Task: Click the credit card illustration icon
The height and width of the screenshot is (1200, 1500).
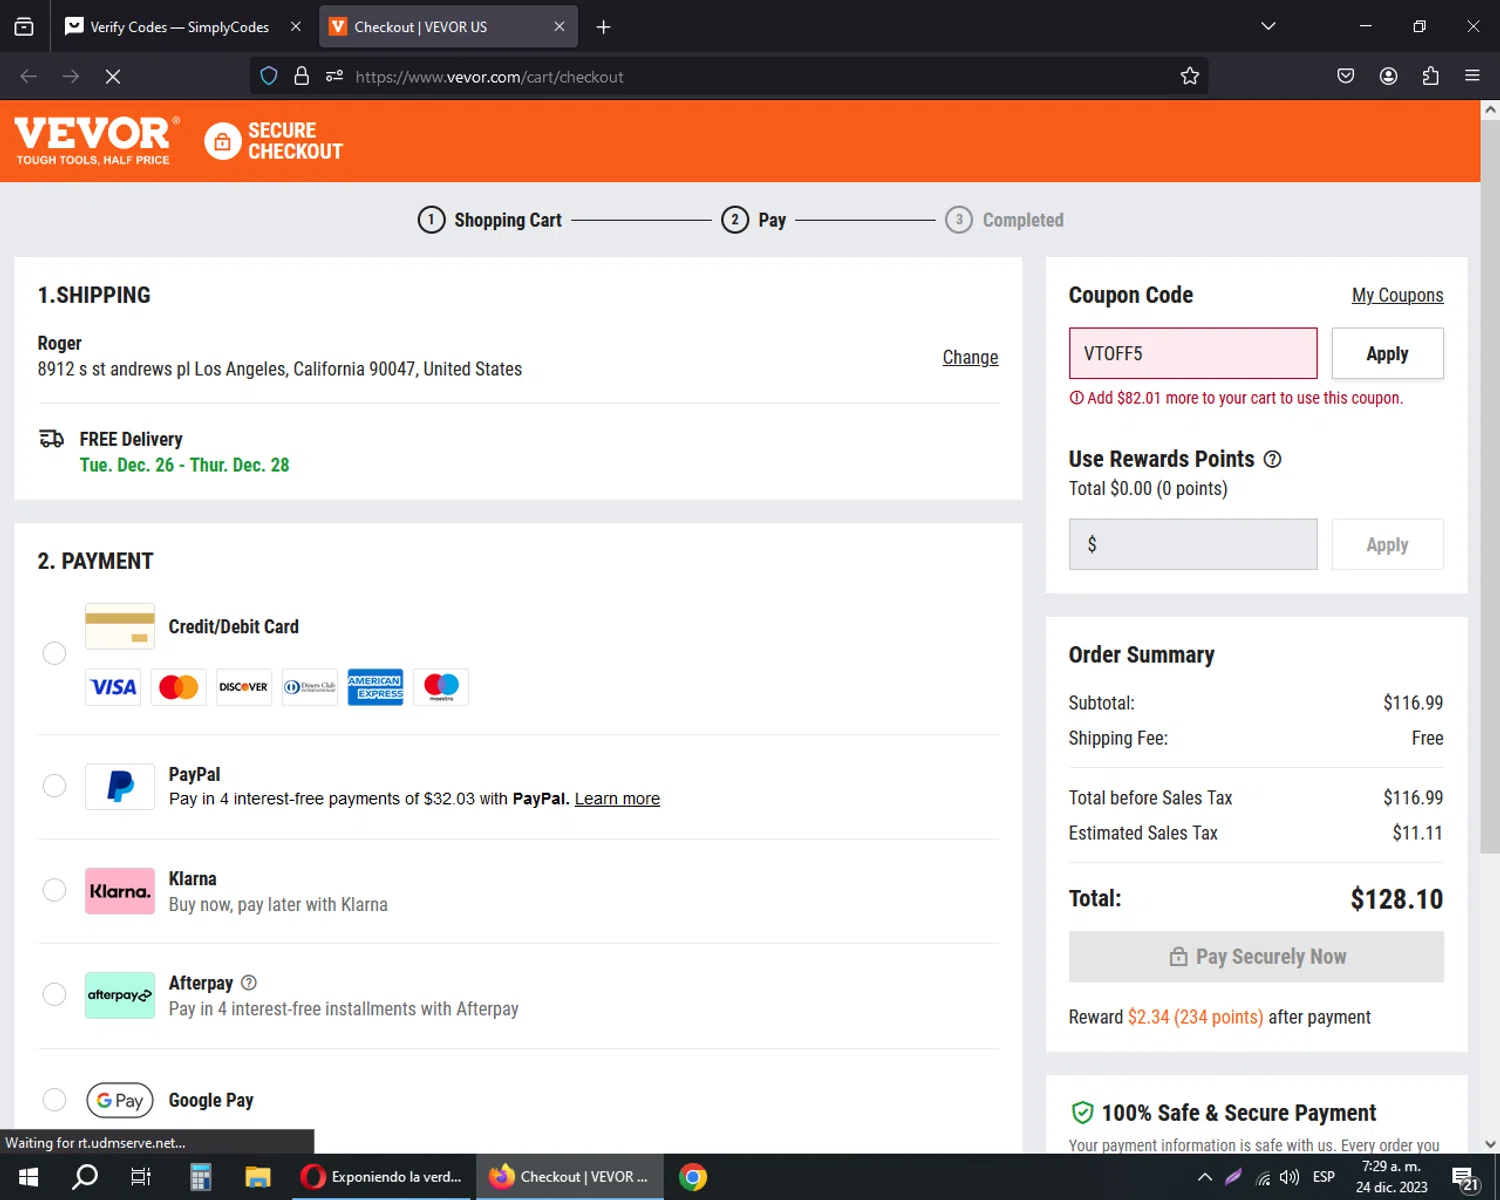Action: click(x=120, y=626)
